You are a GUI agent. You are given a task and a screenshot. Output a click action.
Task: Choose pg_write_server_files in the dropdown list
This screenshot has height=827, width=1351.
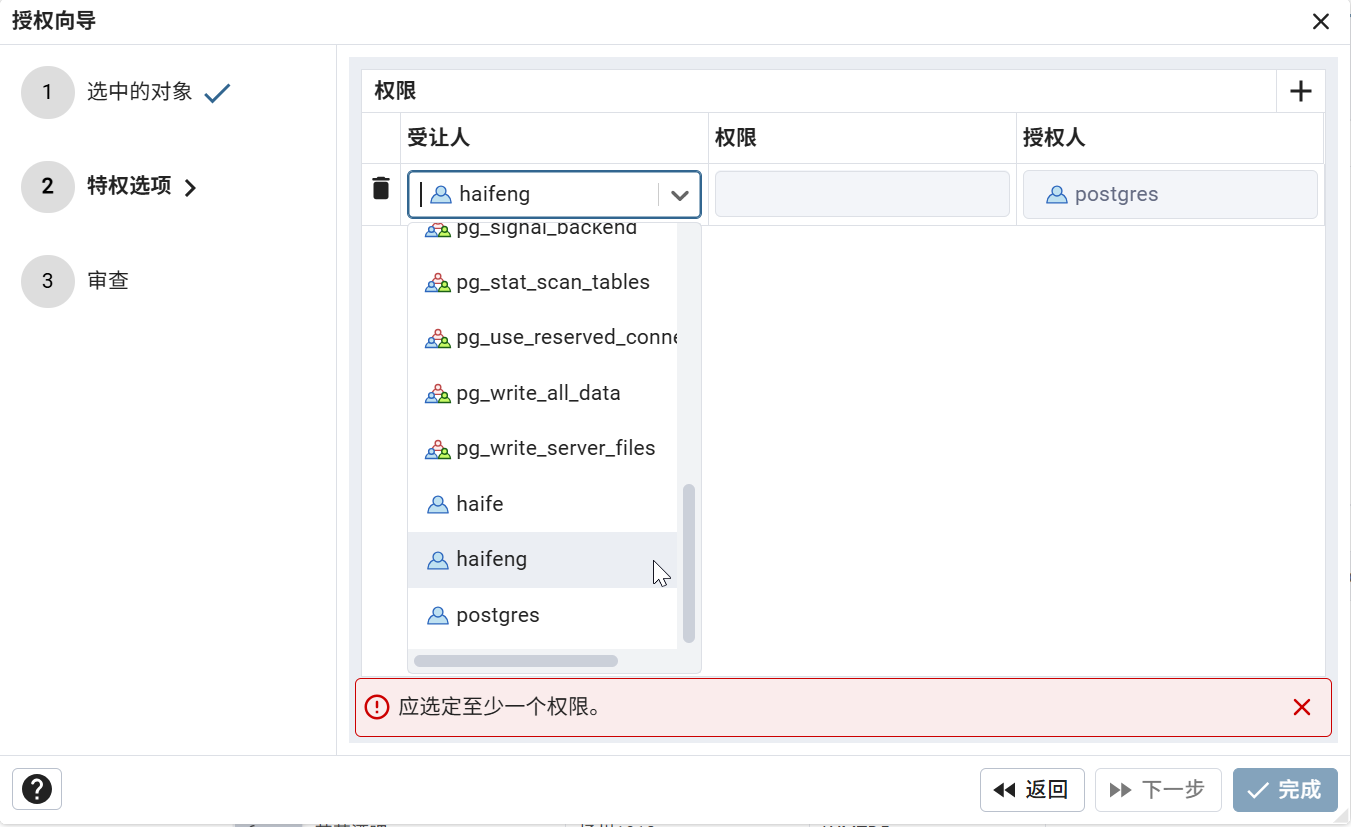click(555, 449)
